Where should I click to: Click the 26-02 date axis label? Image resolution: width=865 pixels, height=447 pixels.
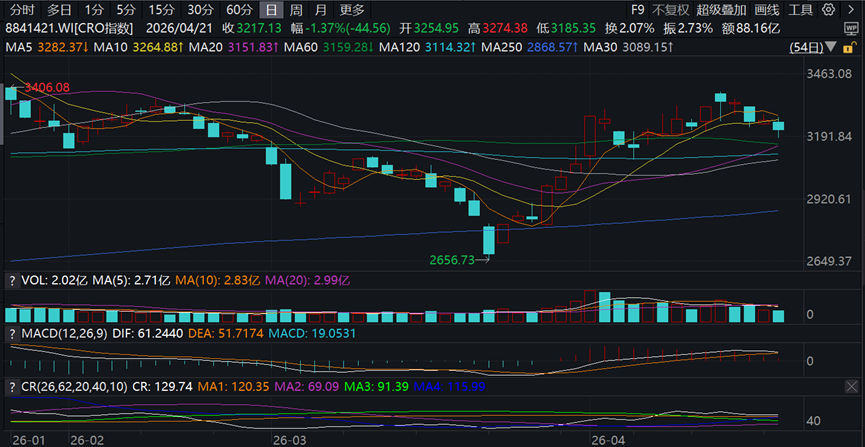click(87, 440)
